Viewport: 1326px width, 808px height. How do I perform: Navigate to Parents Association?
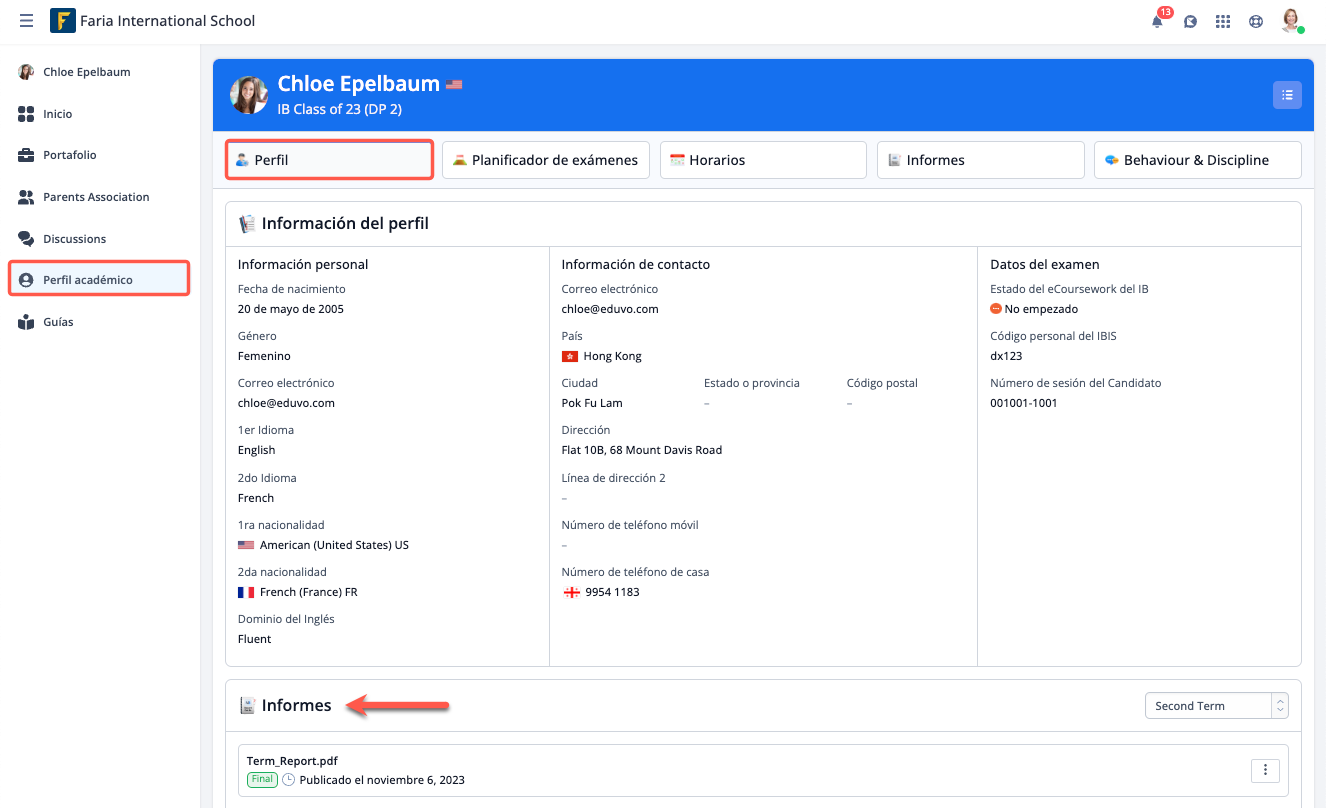[96, 197]
